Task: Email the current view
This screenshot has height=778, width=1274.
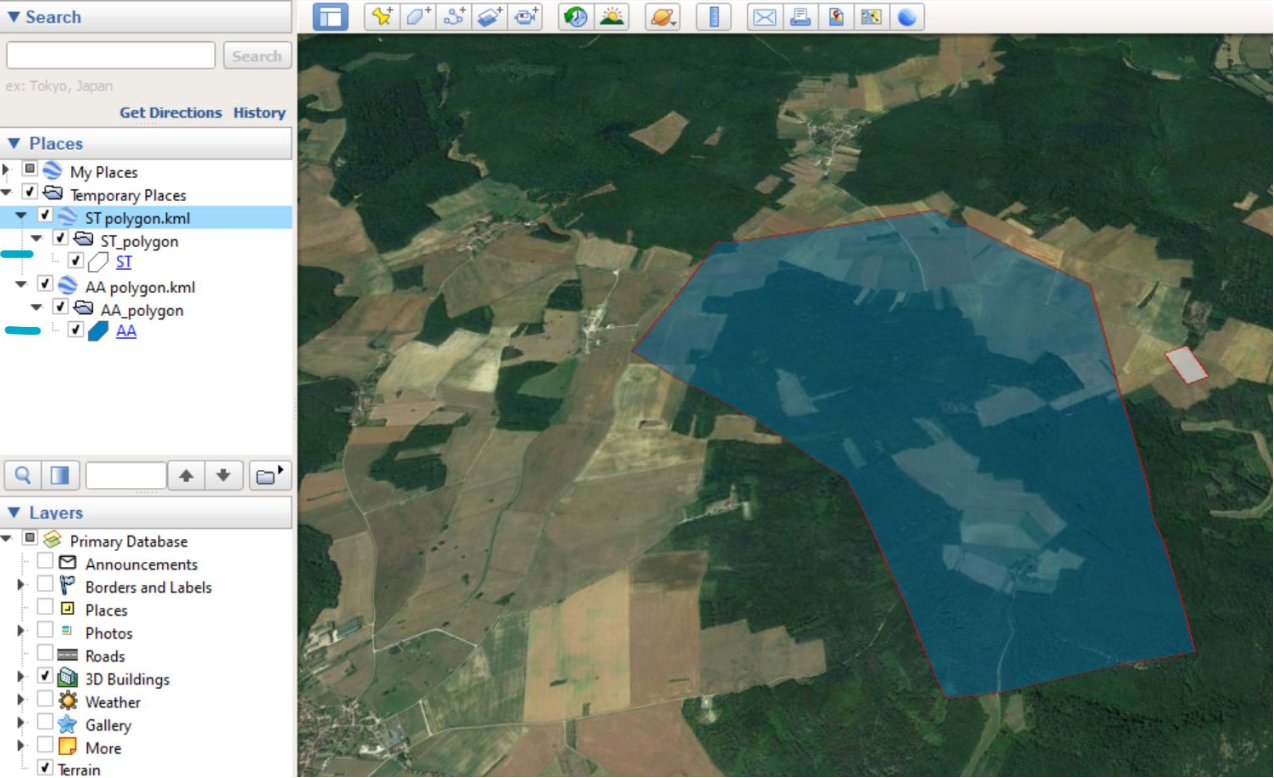Action: (764, 16)
